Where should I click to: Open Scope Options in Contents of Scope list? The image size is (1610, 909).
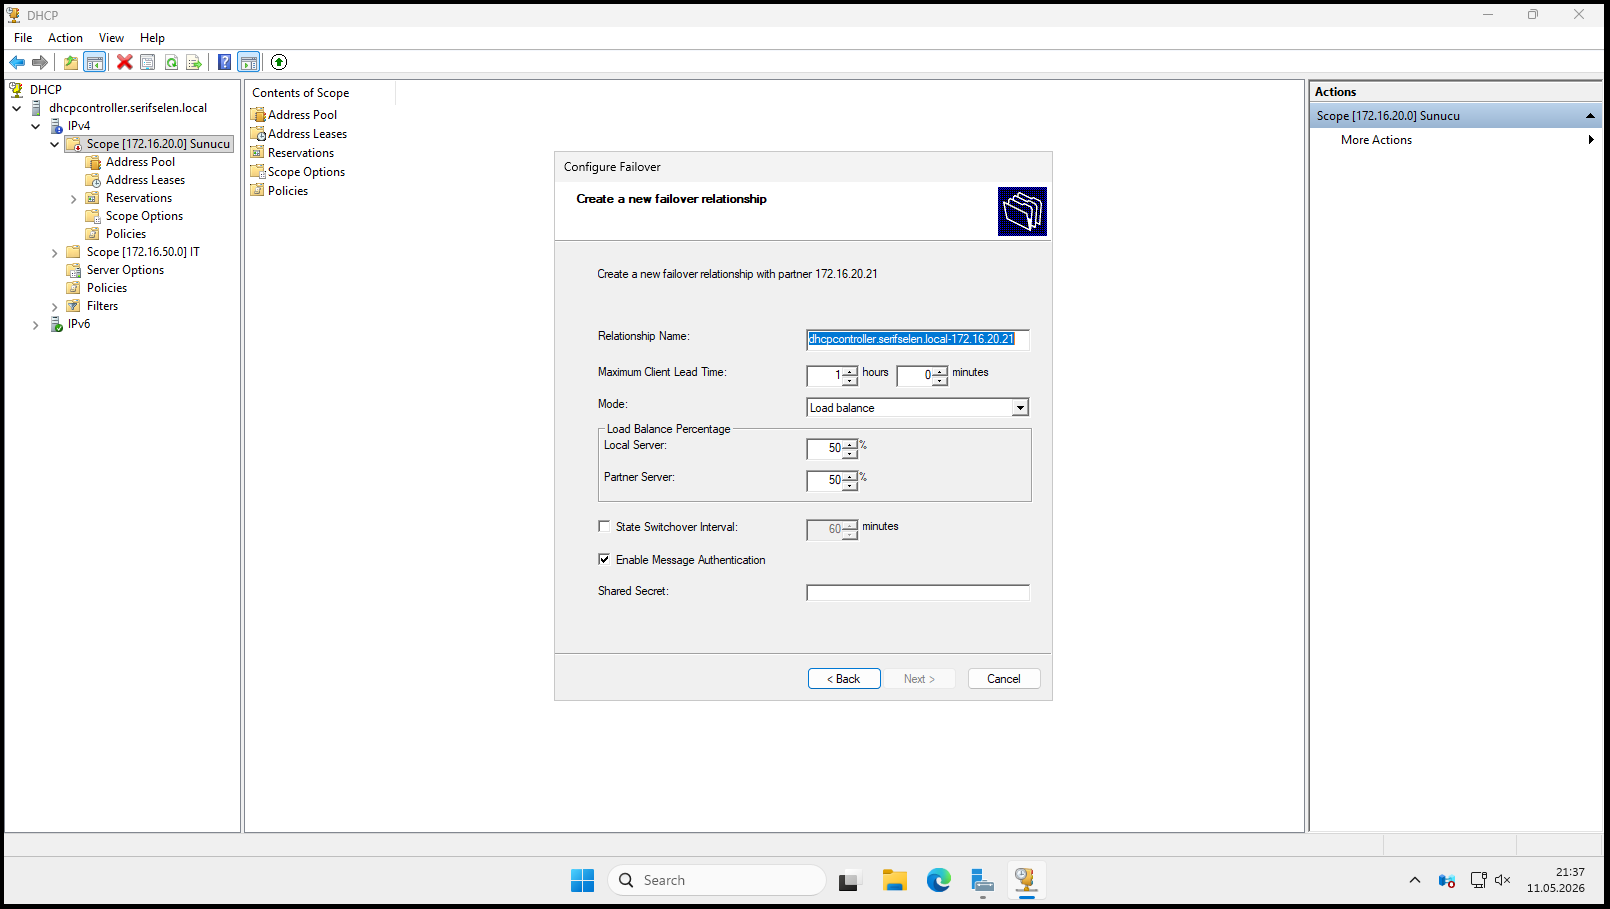pos(306,172)
